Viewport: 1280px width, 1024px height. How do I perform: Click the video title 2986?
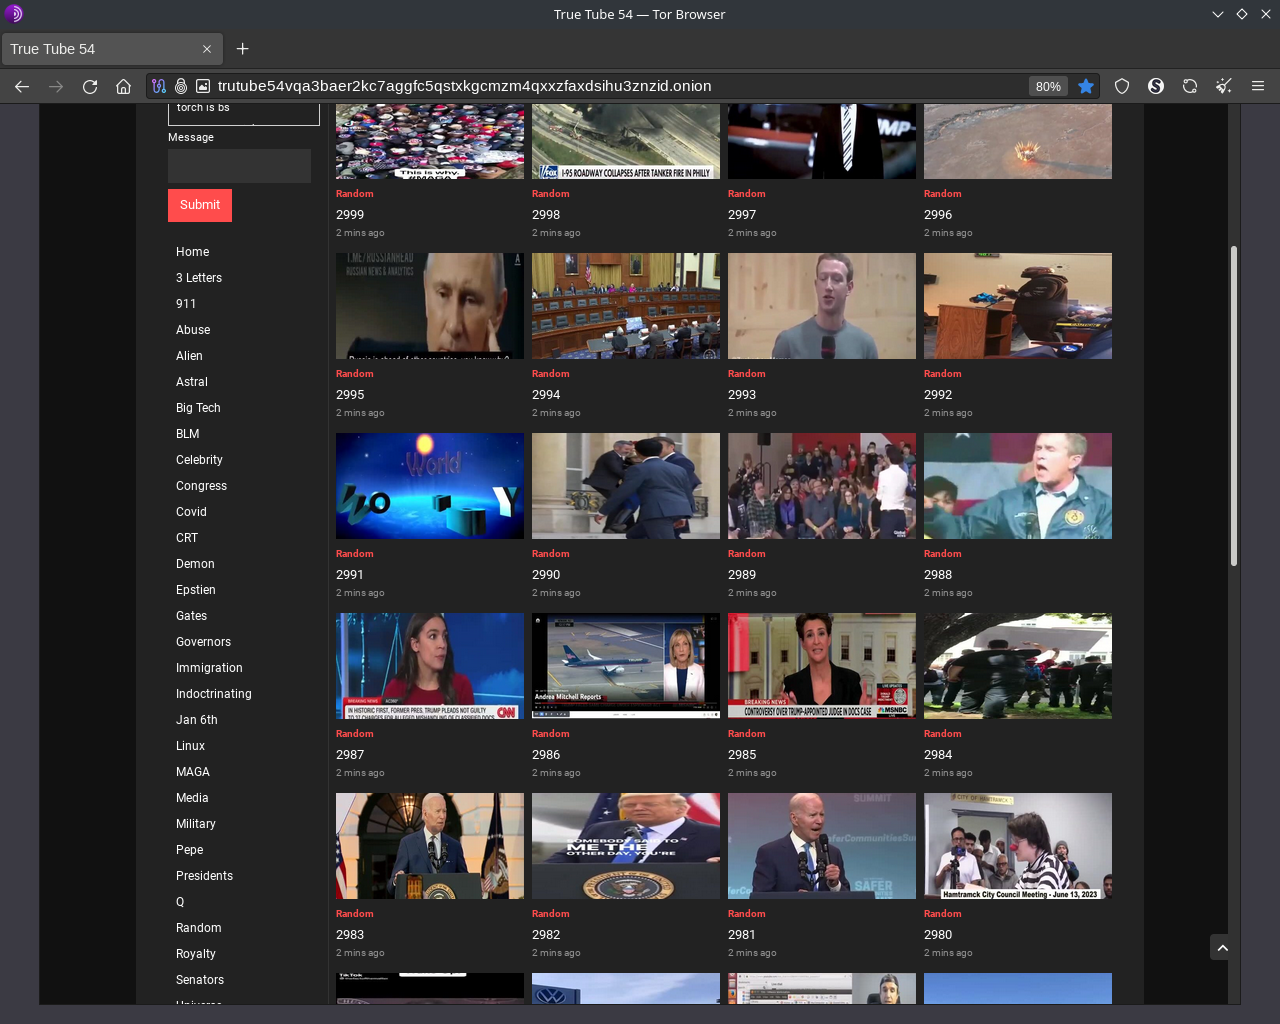546,755
